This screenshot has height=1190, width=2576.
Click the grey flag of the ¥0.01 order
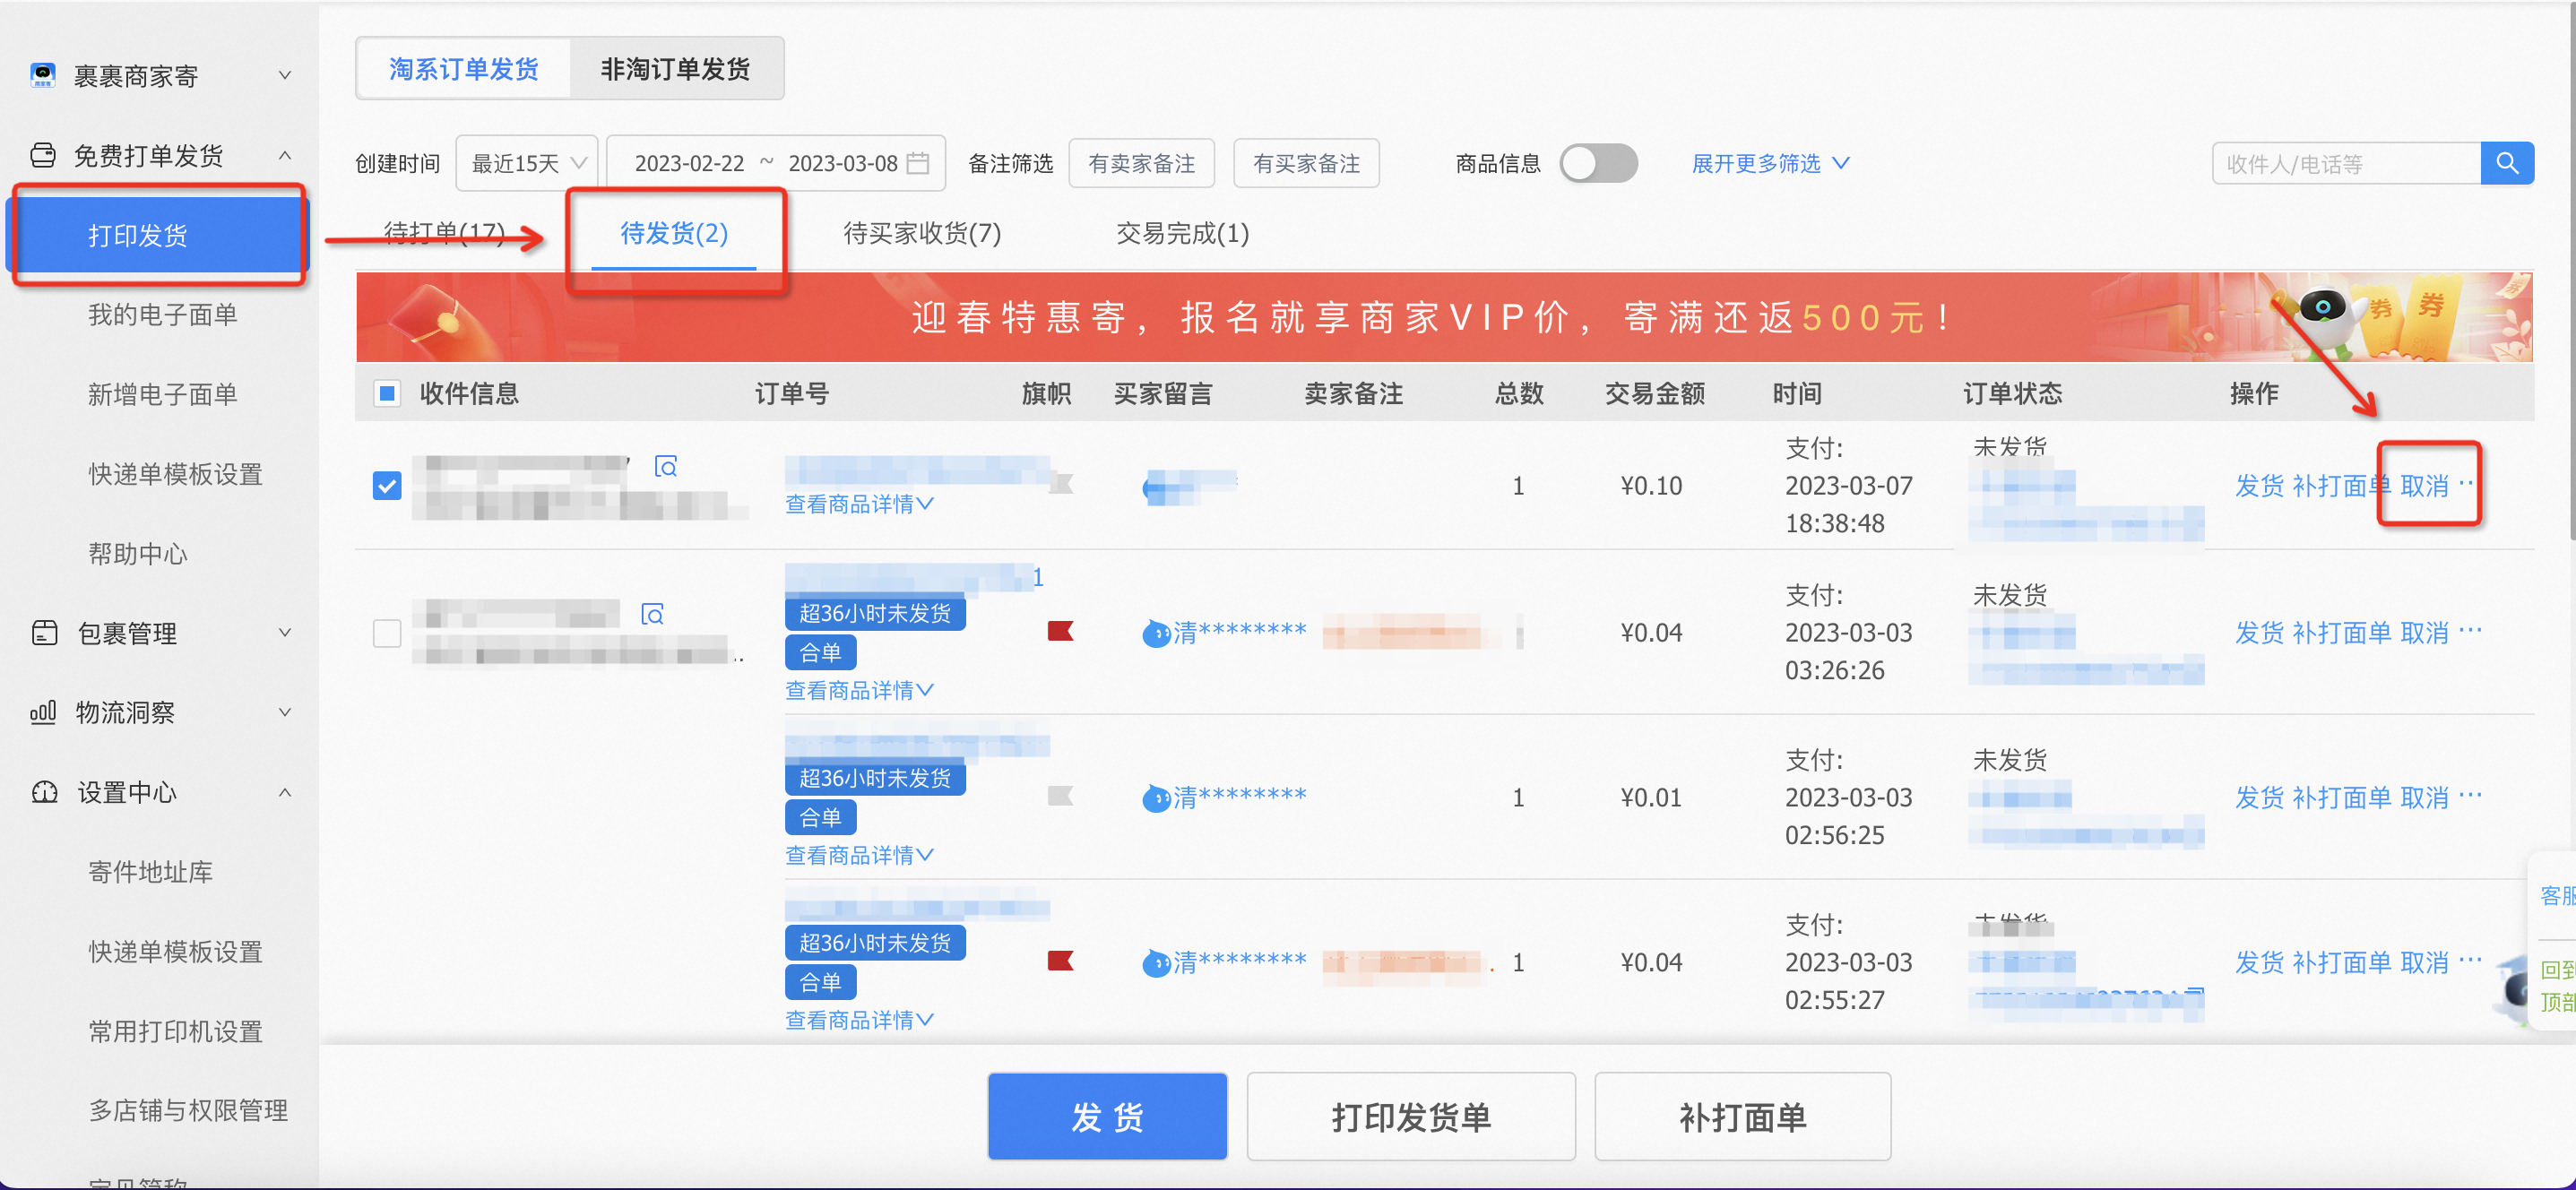pos(1060,796)
